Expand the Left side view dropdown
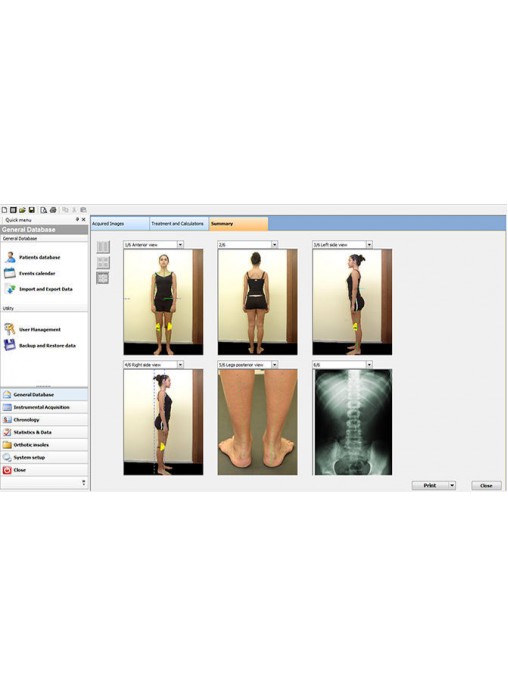 (369, 245)
